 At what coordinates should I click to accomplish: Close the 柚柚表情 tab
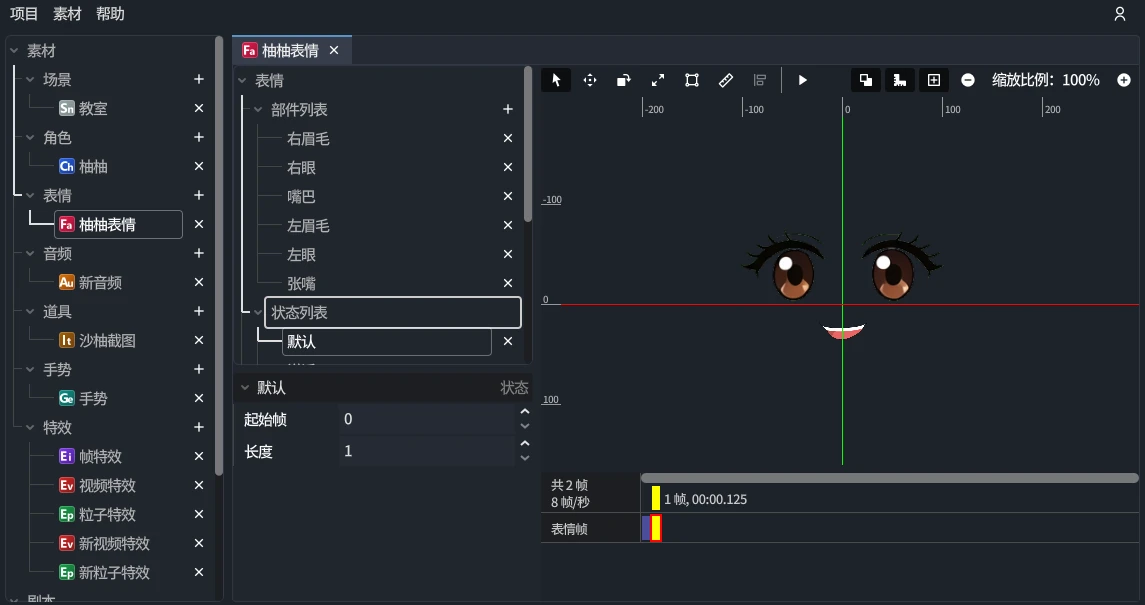tap(334, 50)
